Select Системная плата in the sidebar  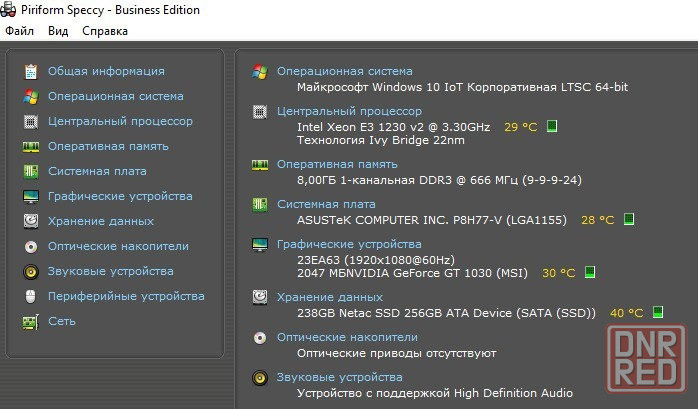97,172
